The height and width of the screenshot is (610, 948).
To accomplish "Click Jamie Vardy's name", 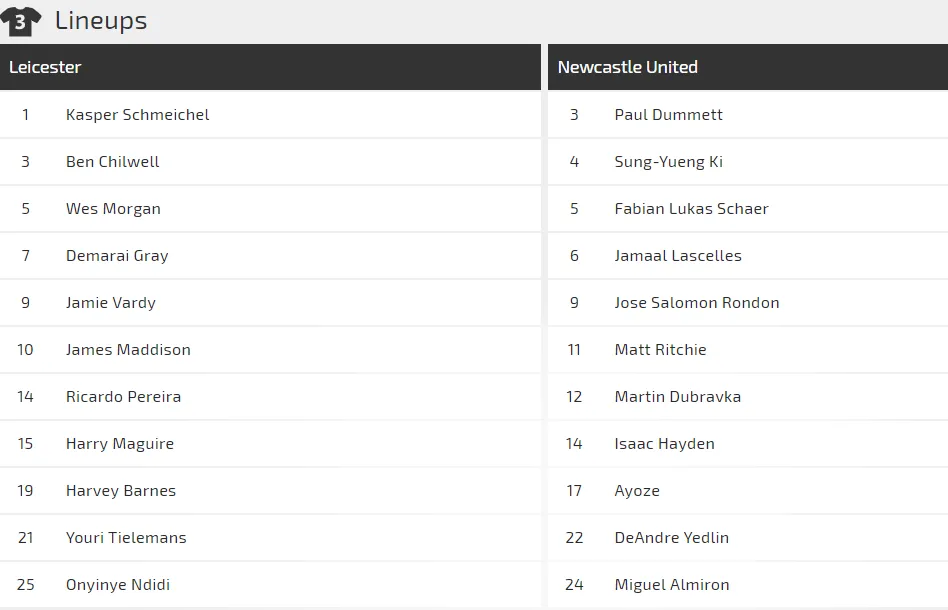I will pyautogui.click(x=110, y=303).
